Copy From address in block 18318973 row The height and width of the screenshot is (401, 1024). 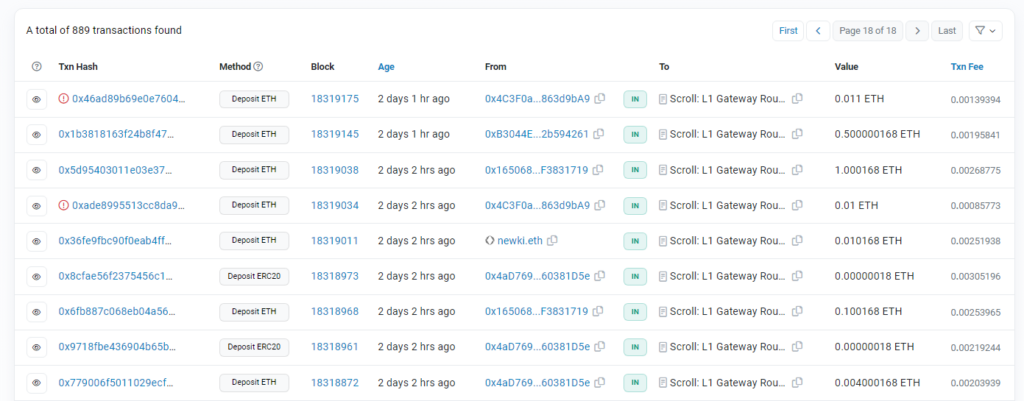[x=600, y=276]
